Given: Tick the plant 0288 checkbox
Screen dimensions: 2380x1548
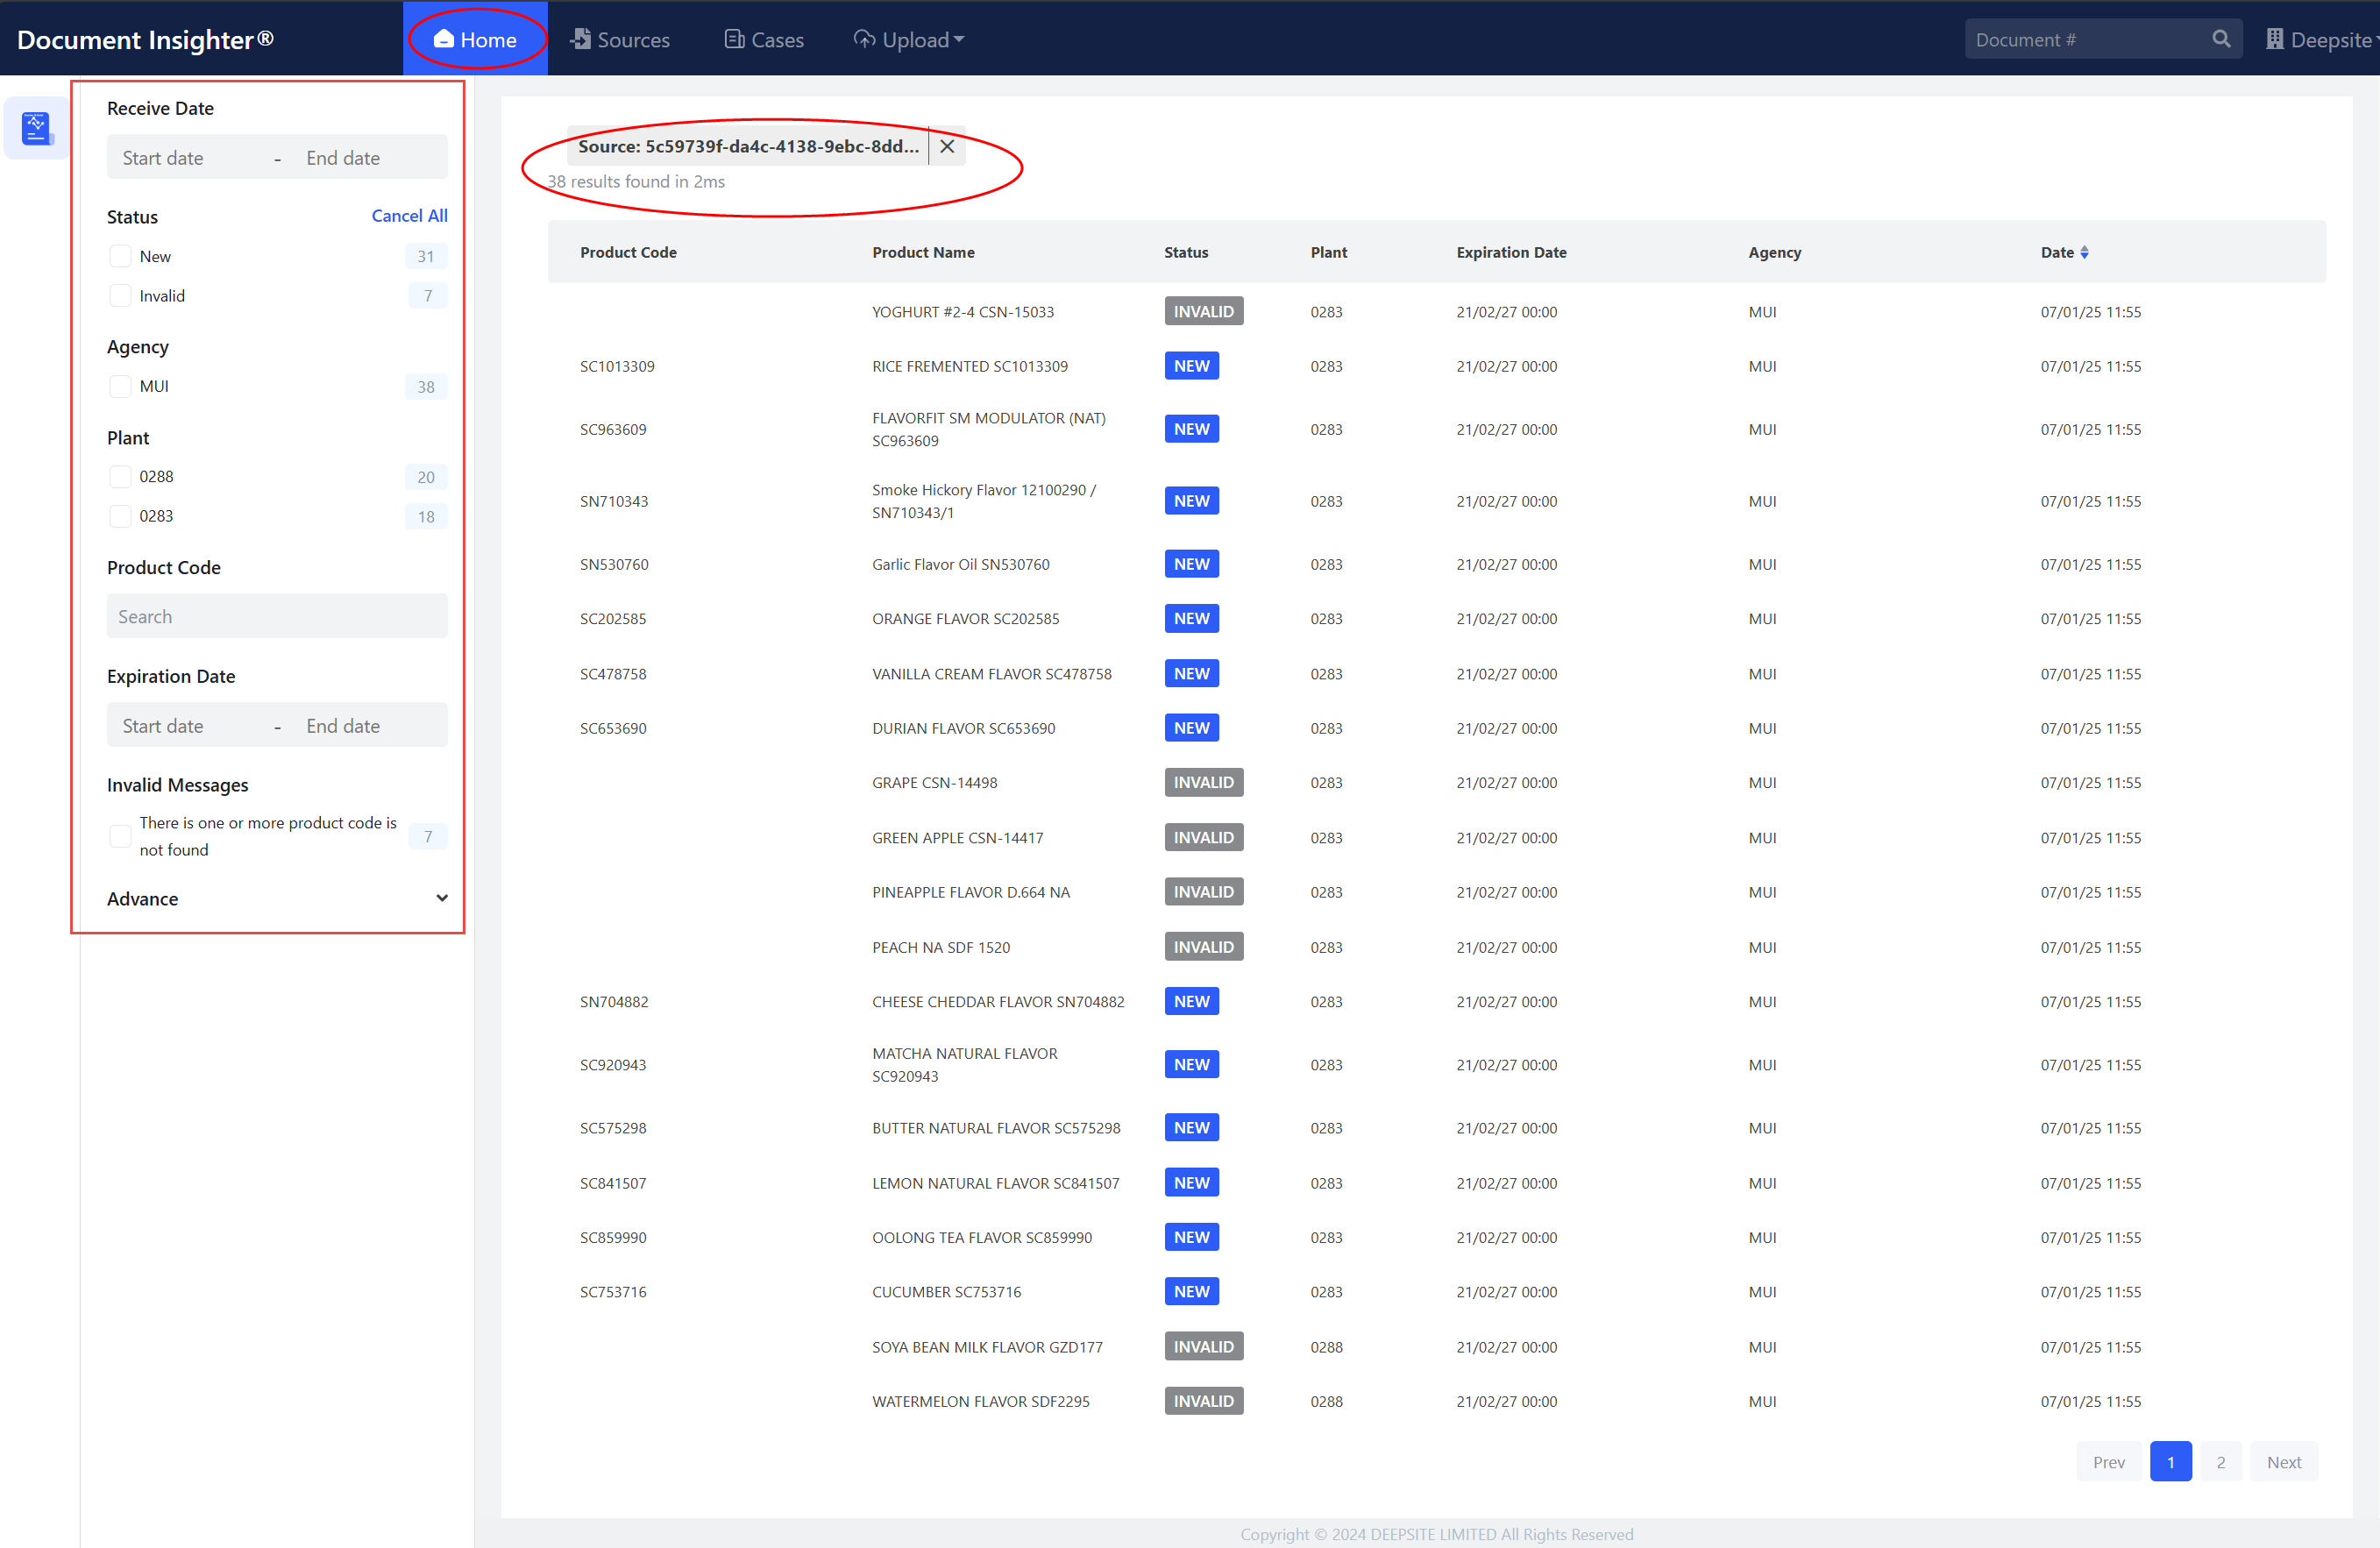Looking at the screenshot, I should click(x=120, y=476).
